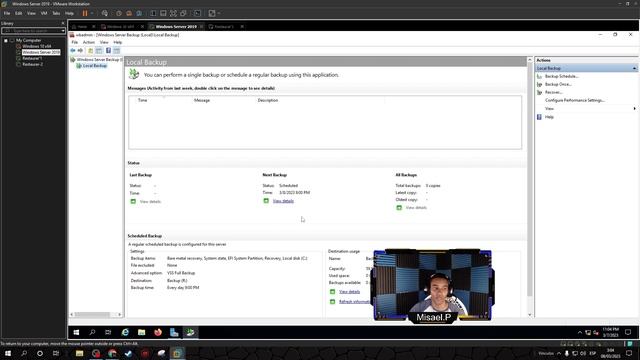Click Backup Once... in Actions pane
The width and height of the screenshot is (640, 360).
(x=558, y=84)
